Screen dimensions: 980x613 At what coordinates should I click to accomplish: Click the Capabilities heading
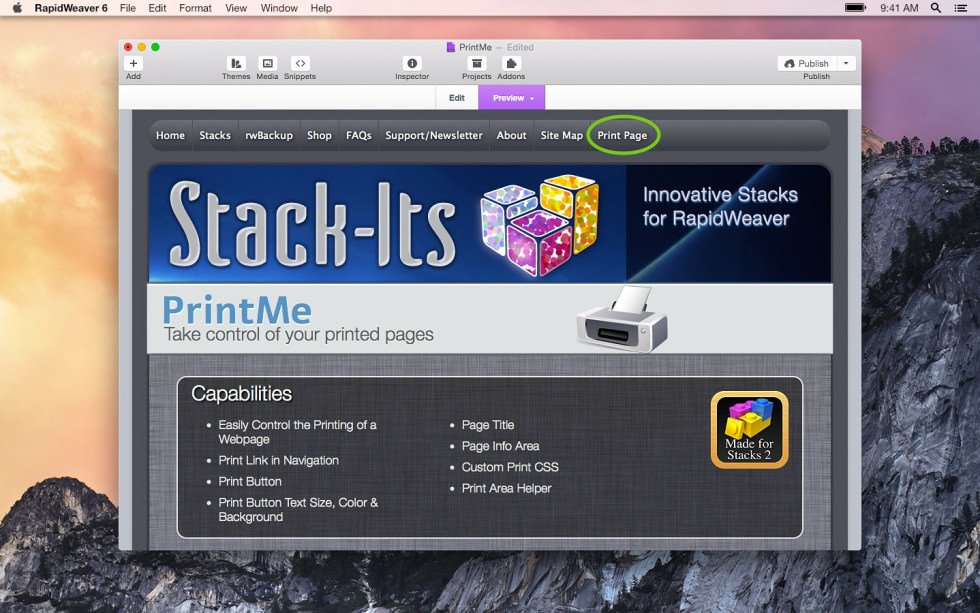tap(241, 393)
